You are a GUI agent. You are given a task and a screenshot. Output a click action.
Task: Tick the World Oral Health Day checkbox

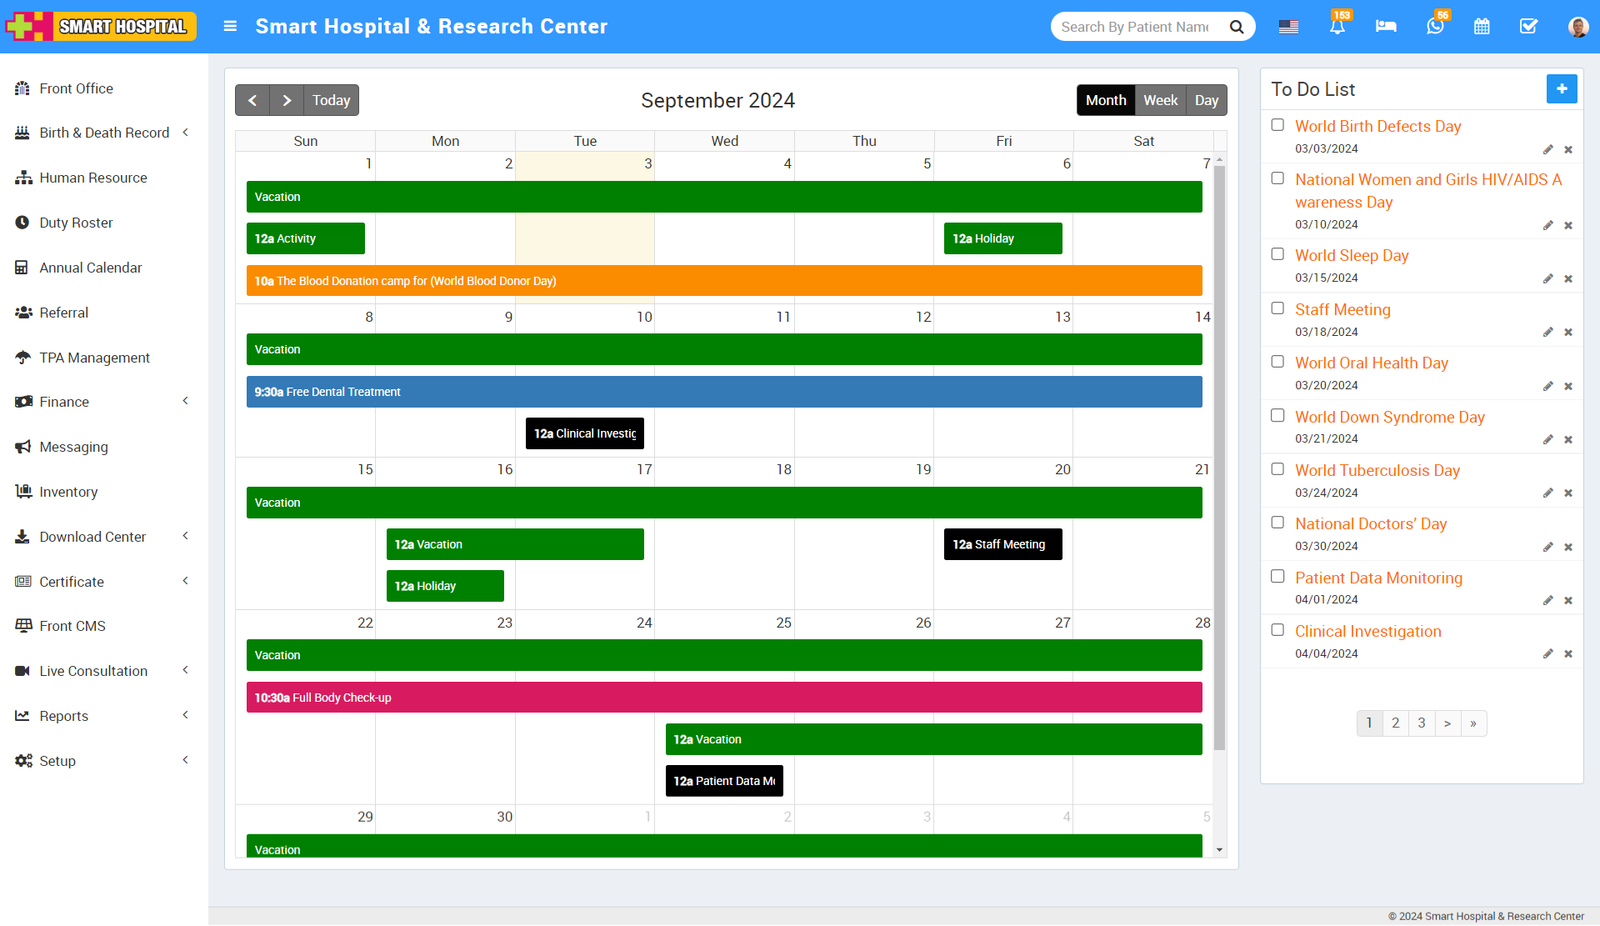pyautogui.click(x=1277, y=362)
